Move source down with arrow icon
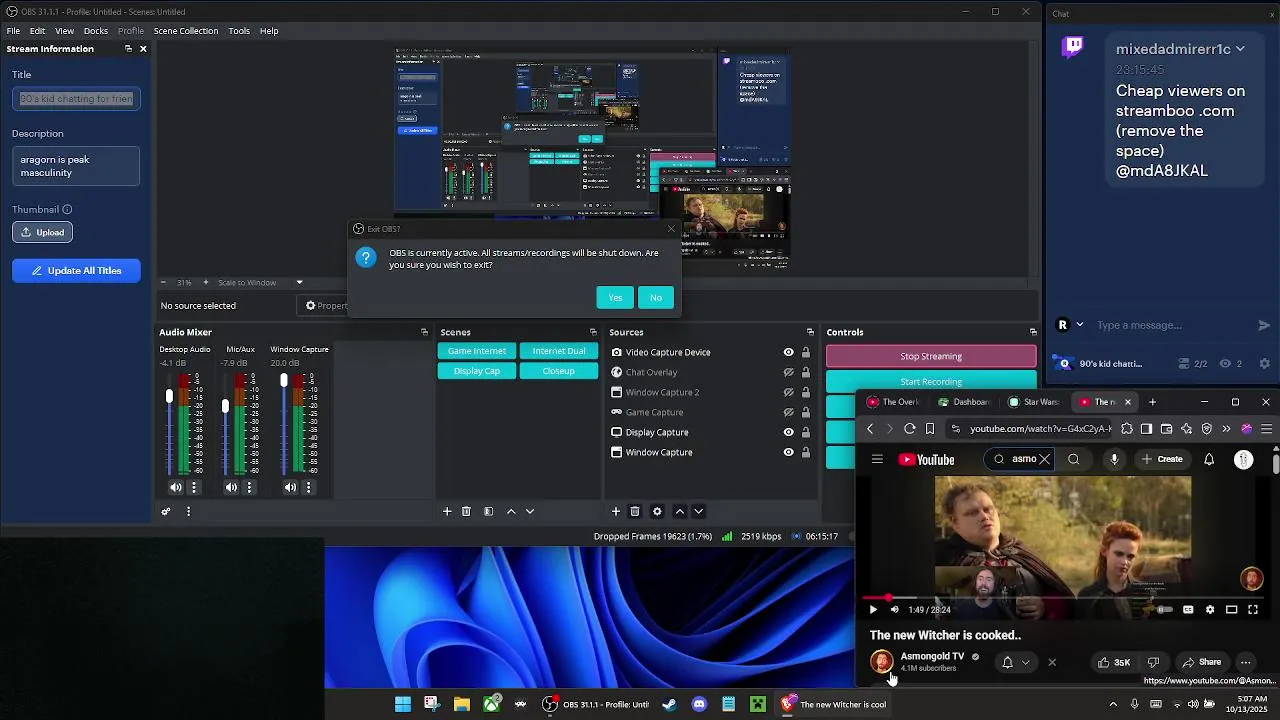Viewport: 1280px width, 720px height. point(699,511)
